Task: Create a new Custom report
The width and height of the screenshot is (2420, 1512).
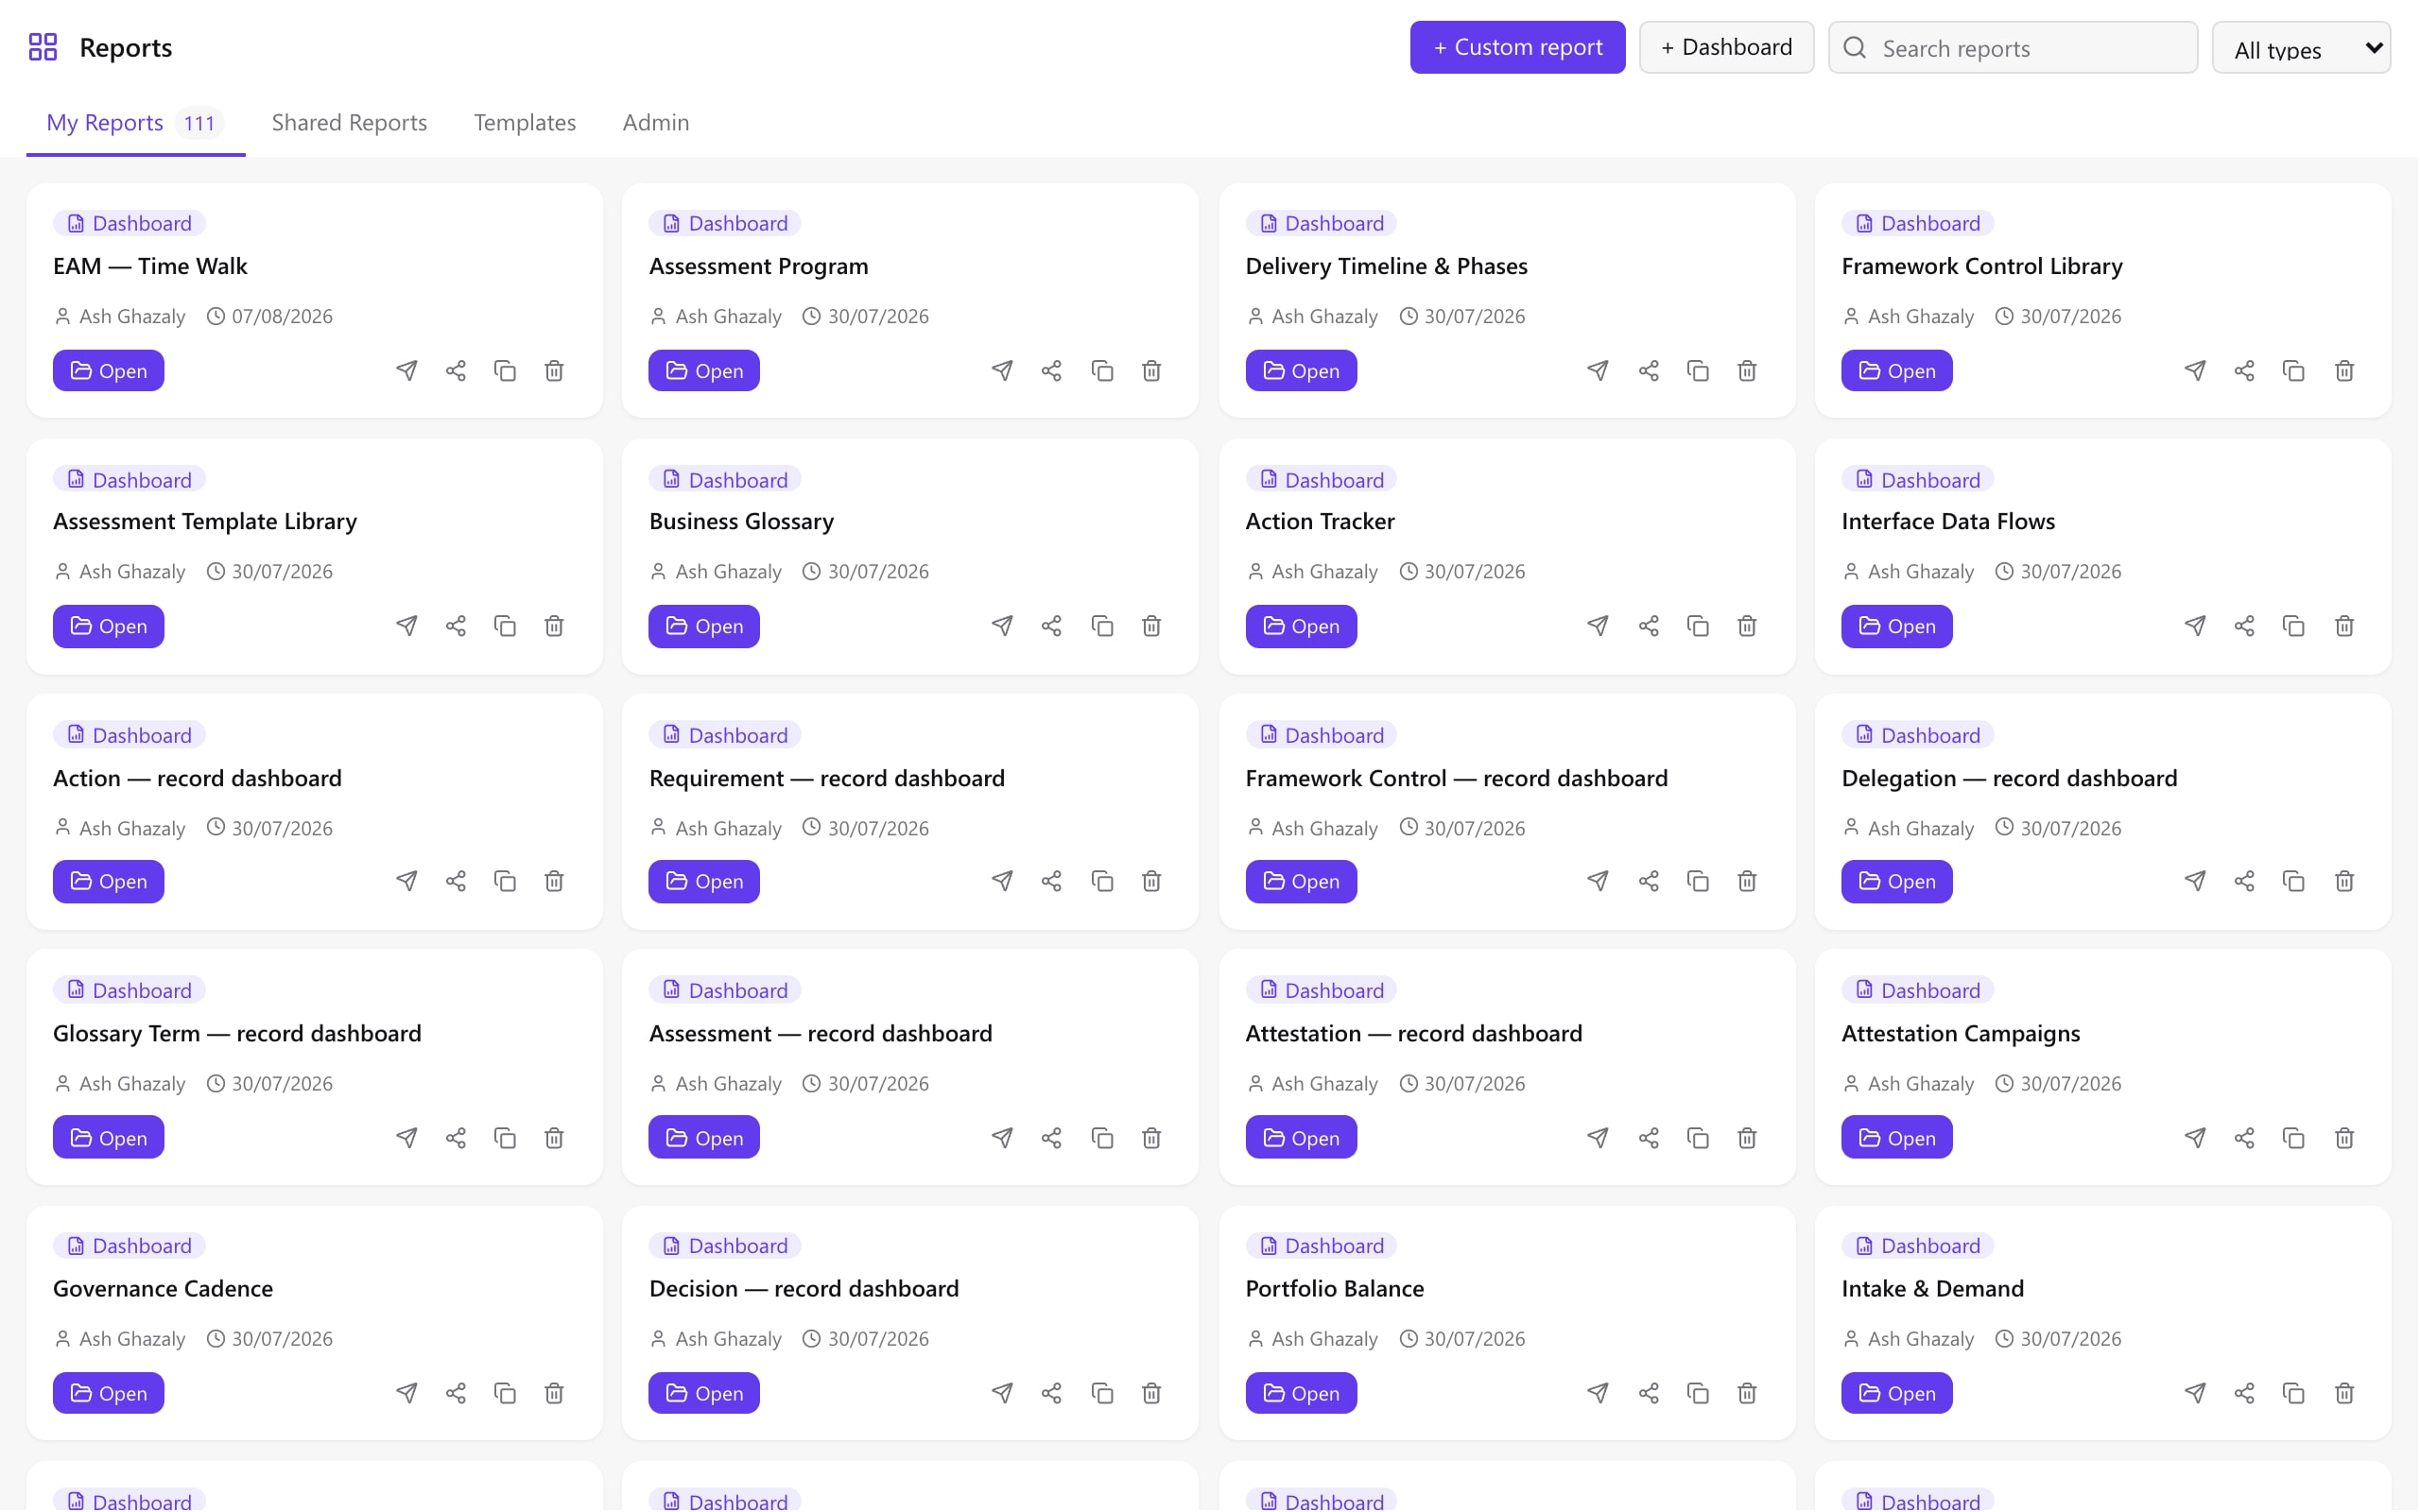Action: pyautogui.click(x=1518, y=47)
